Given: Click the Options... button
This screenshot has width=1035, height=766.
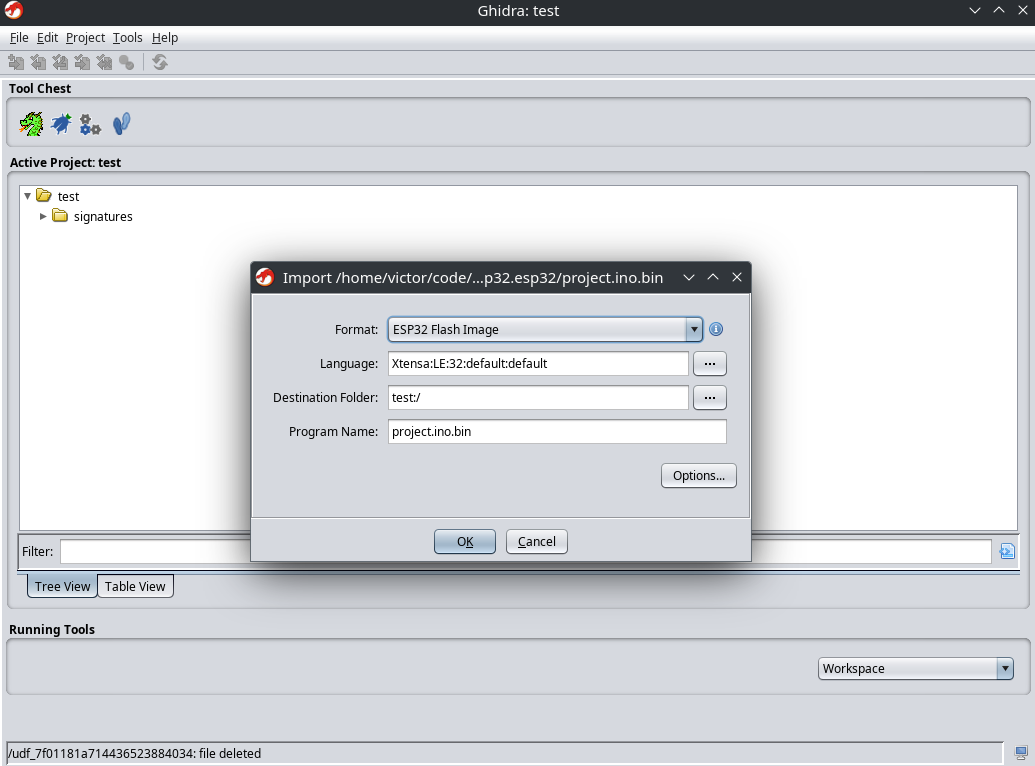Looking at the screenshot, I should coord(698,476).
